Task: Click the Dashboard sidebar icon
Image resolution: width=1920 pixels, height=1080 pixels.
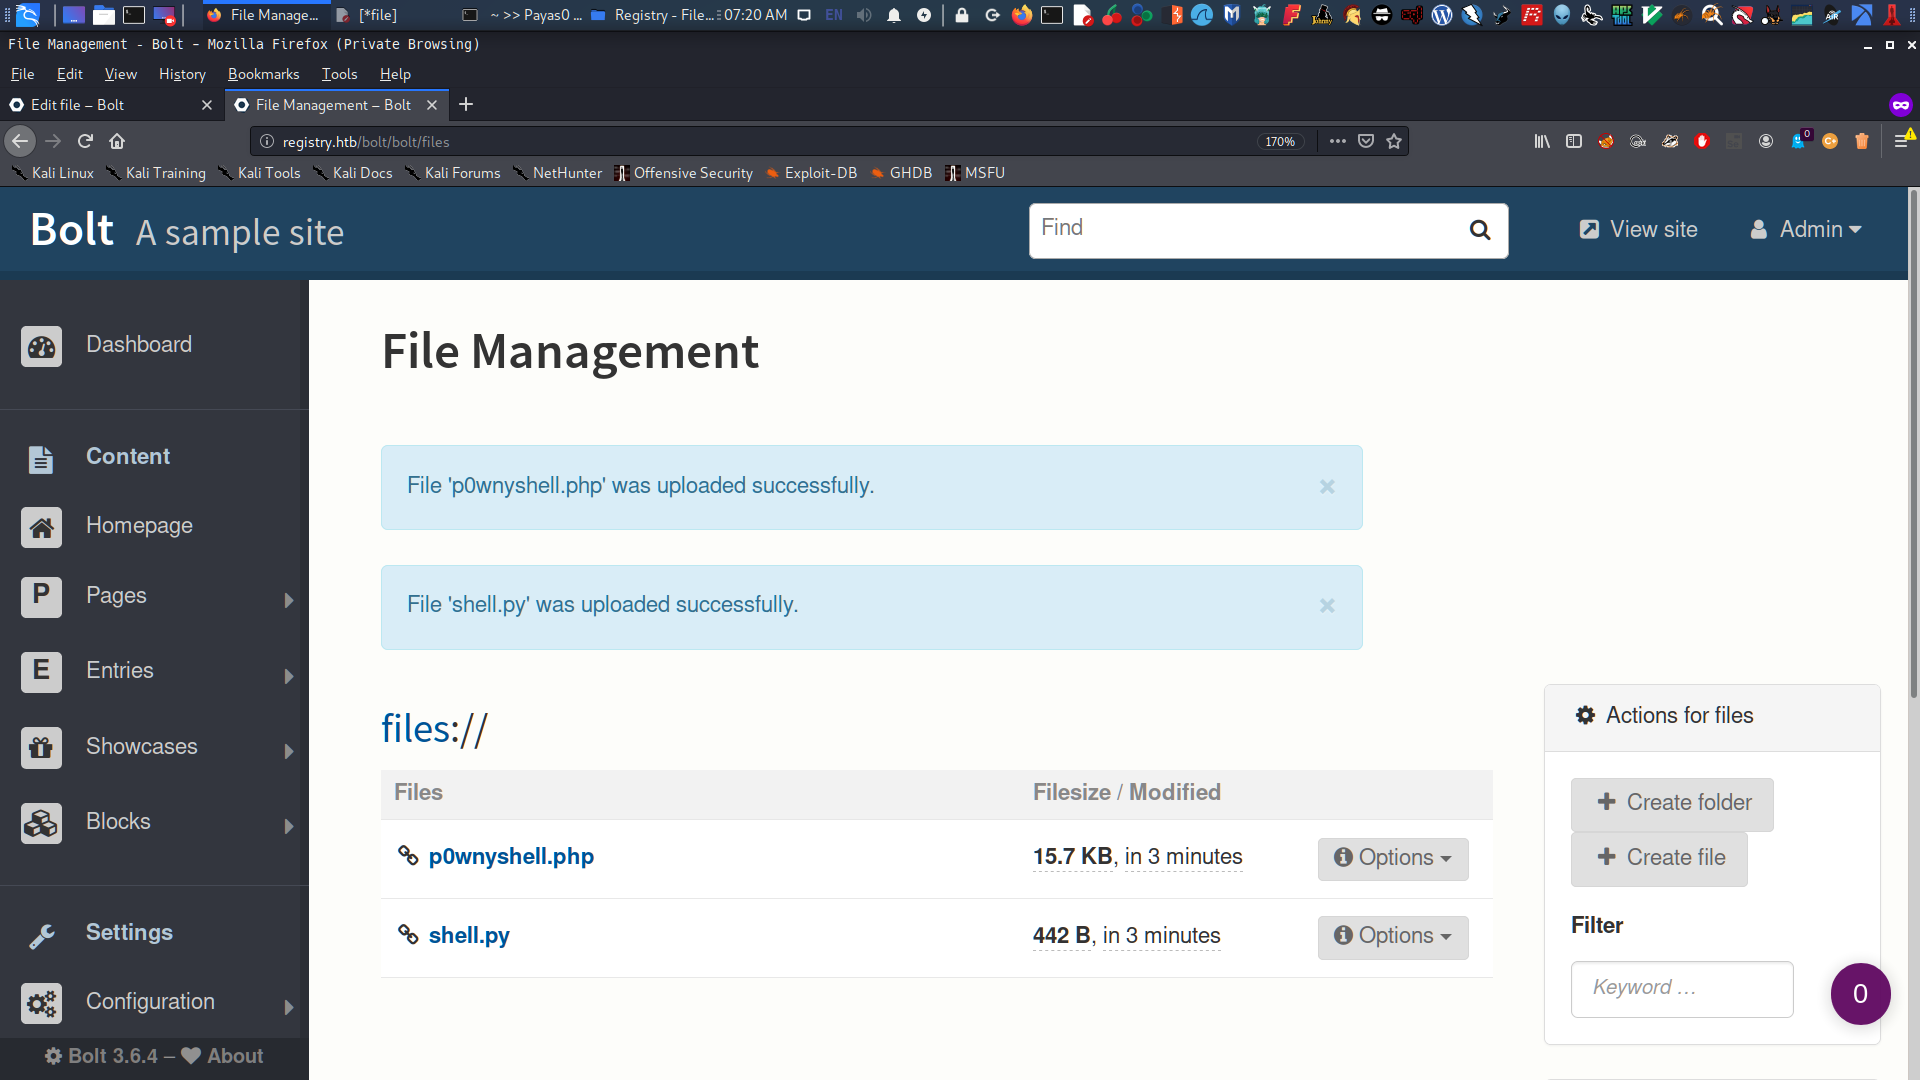Action: 40,344
